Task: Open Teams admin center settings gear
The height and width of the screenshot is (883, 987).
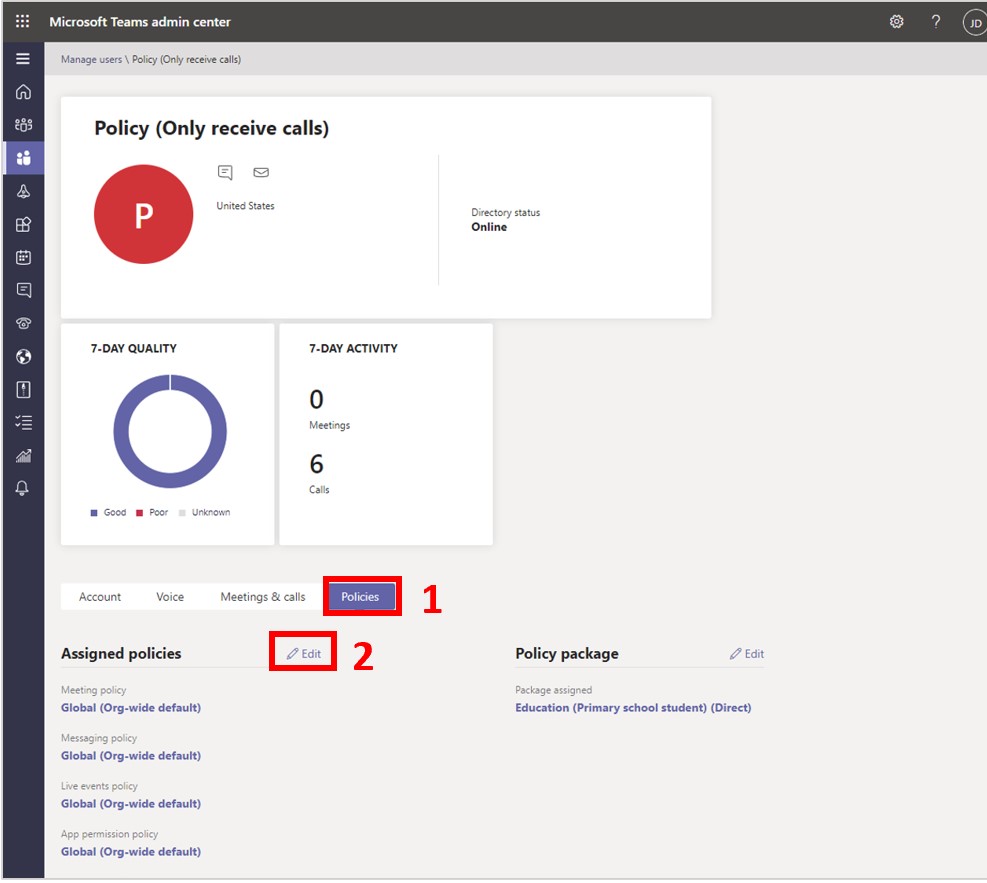Action: click(x=897, y=21)
